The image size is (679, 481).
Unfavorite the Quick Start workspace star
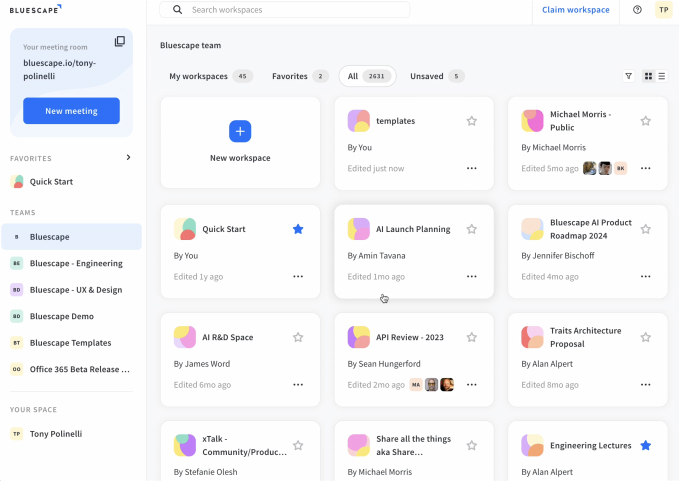(298, 229)
